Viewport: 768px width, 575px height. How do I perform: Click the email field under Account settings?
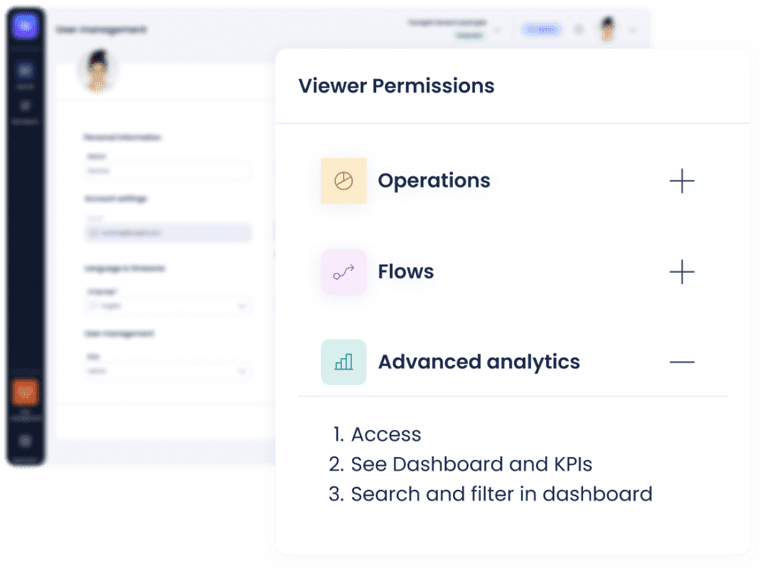coord(166,232)
